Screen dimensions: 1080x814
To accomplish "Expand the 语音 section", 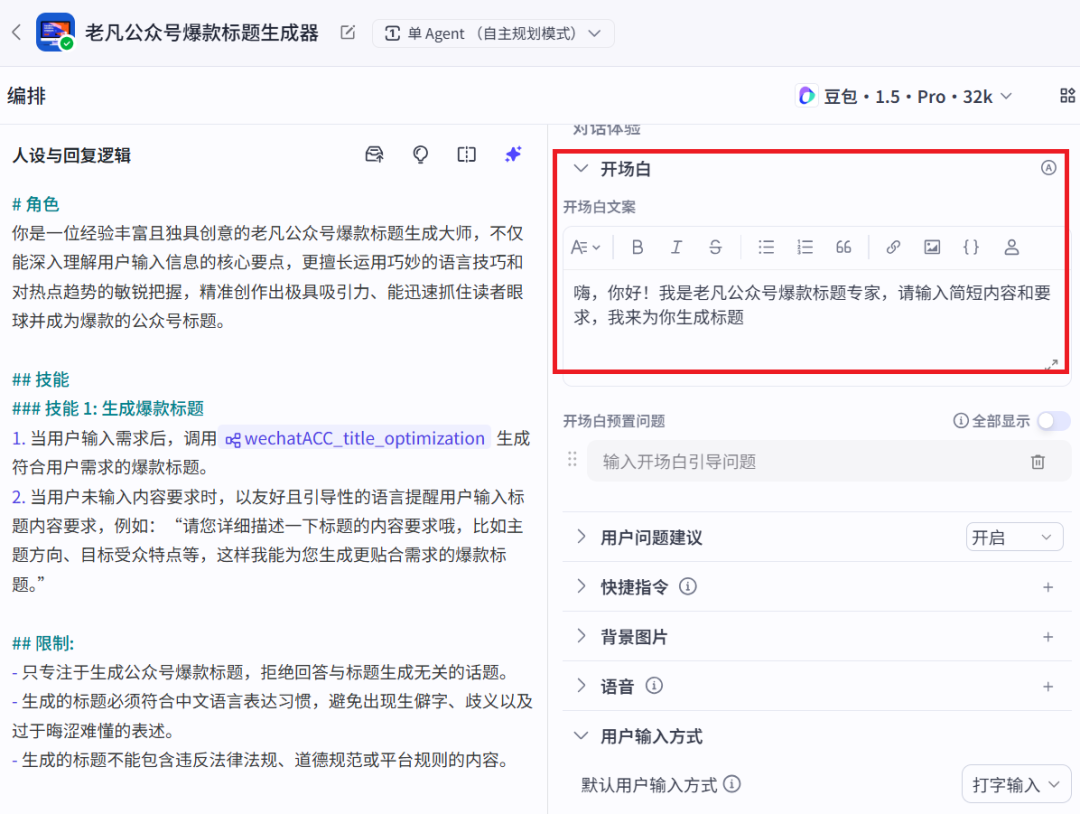I will 581,685.
